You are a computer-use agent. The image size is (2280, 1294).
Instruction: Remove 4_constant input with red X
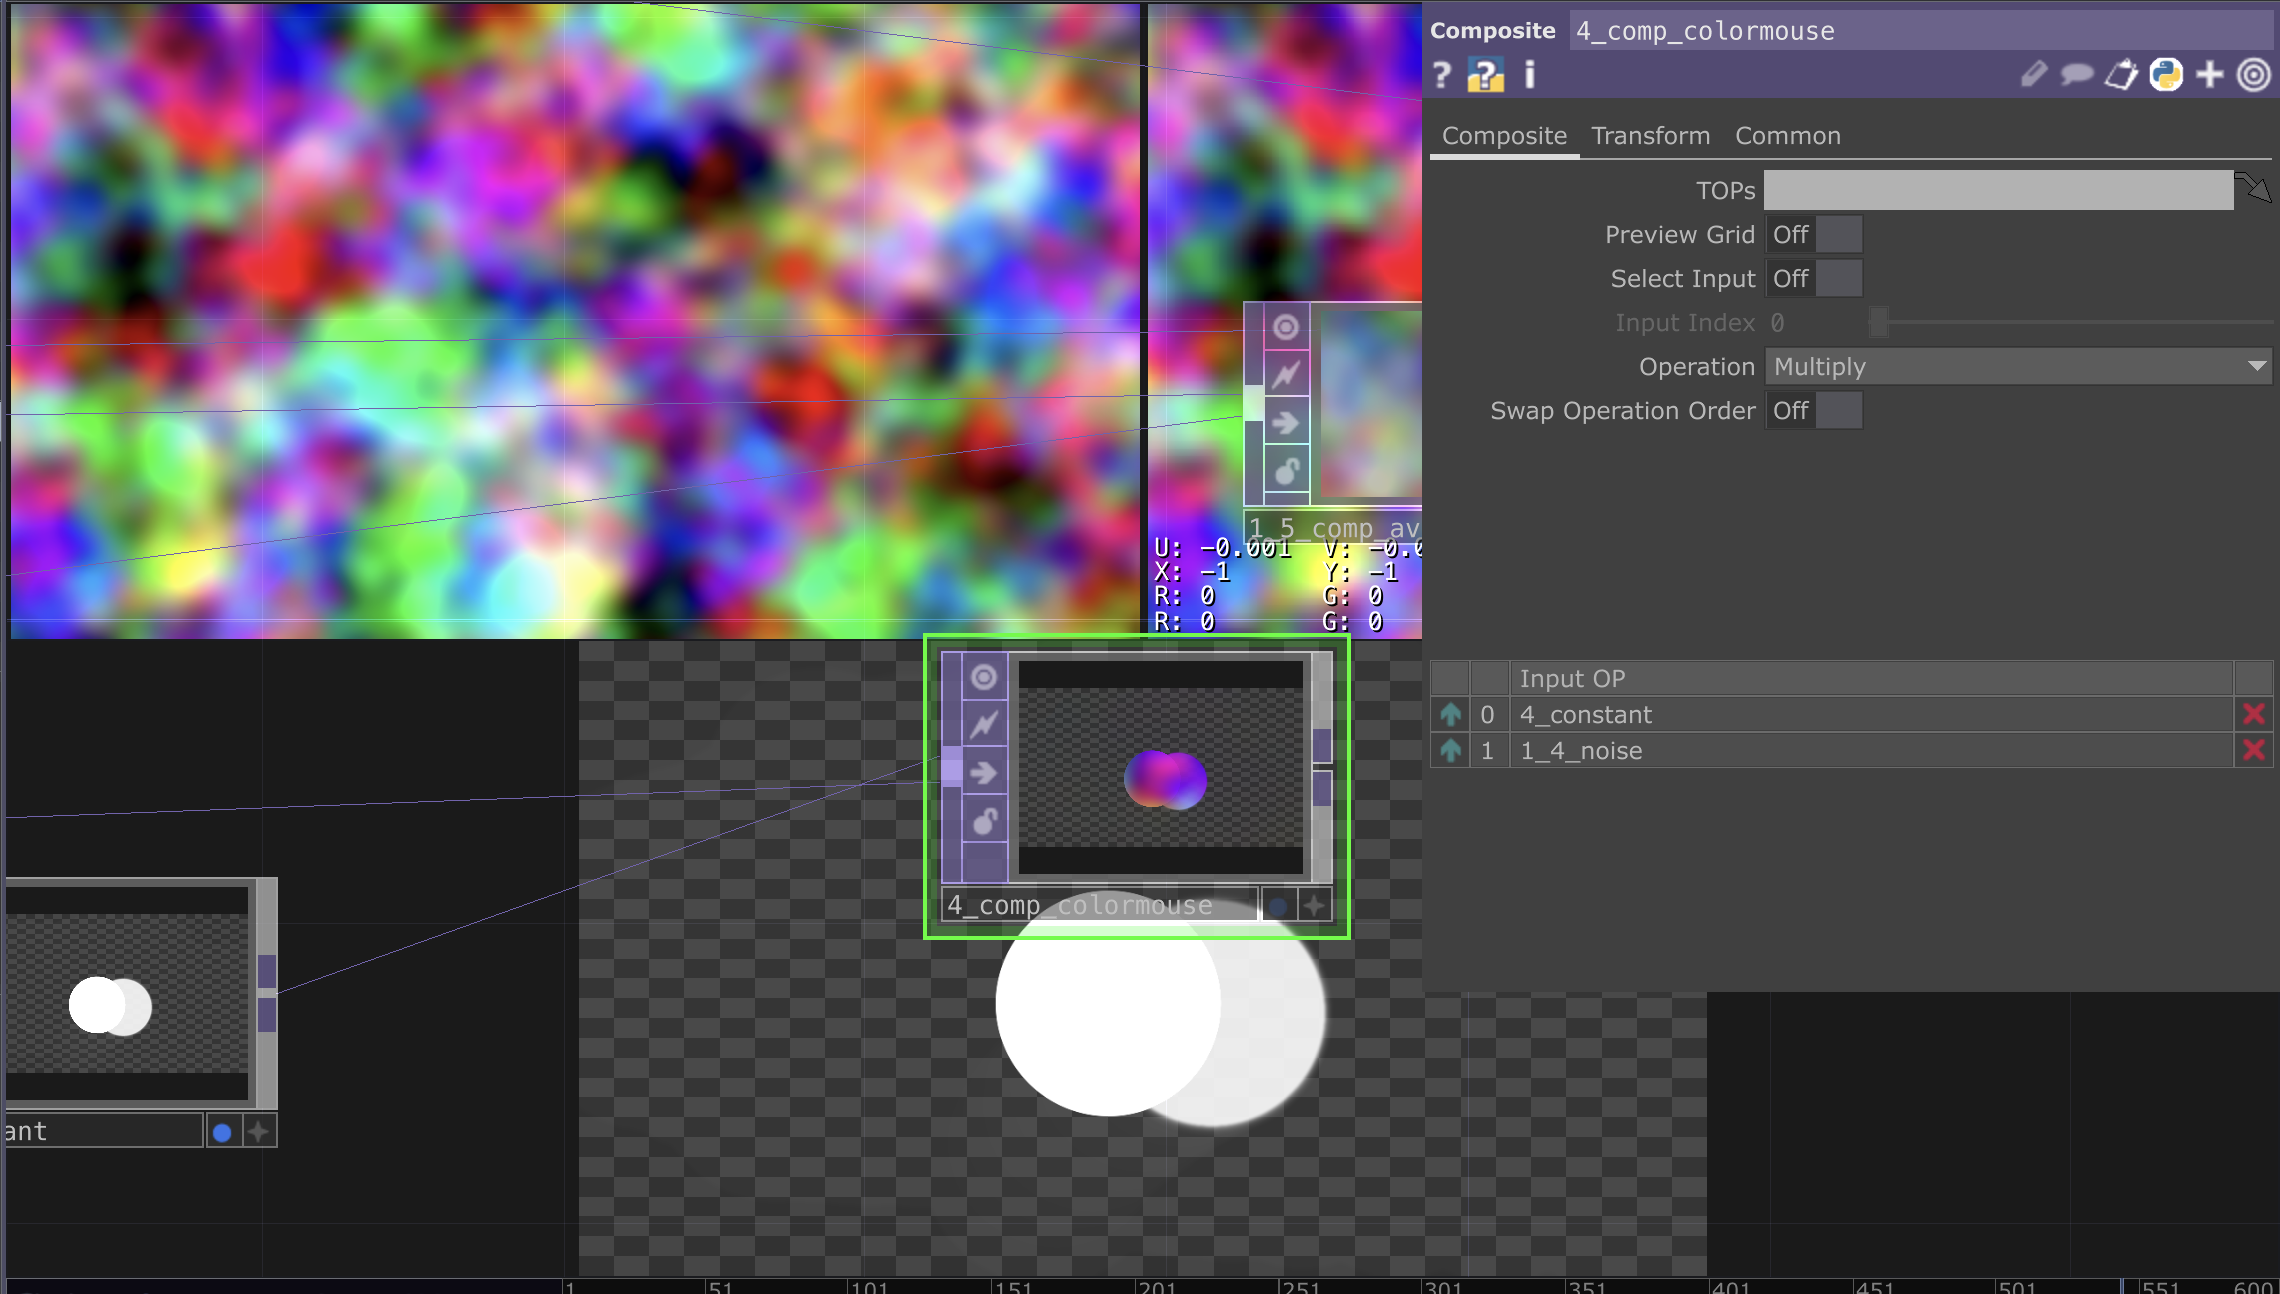pyautogui.click(x=2253, y=714)
